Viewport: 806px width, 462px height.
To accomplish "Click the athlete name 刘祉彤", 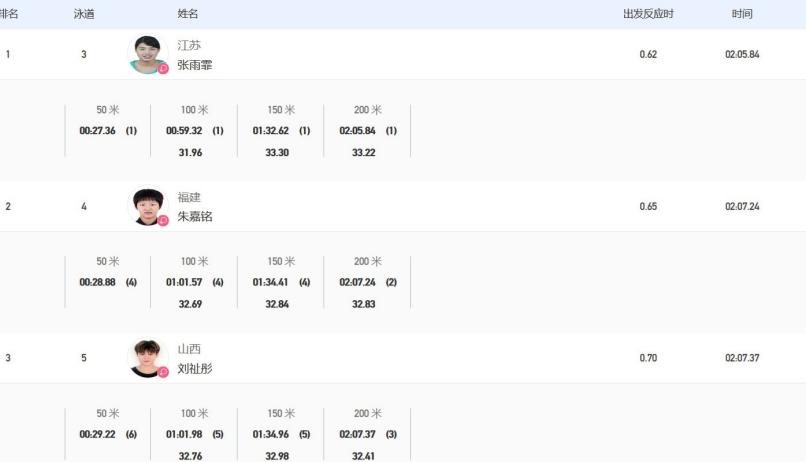I will (195, 368).
